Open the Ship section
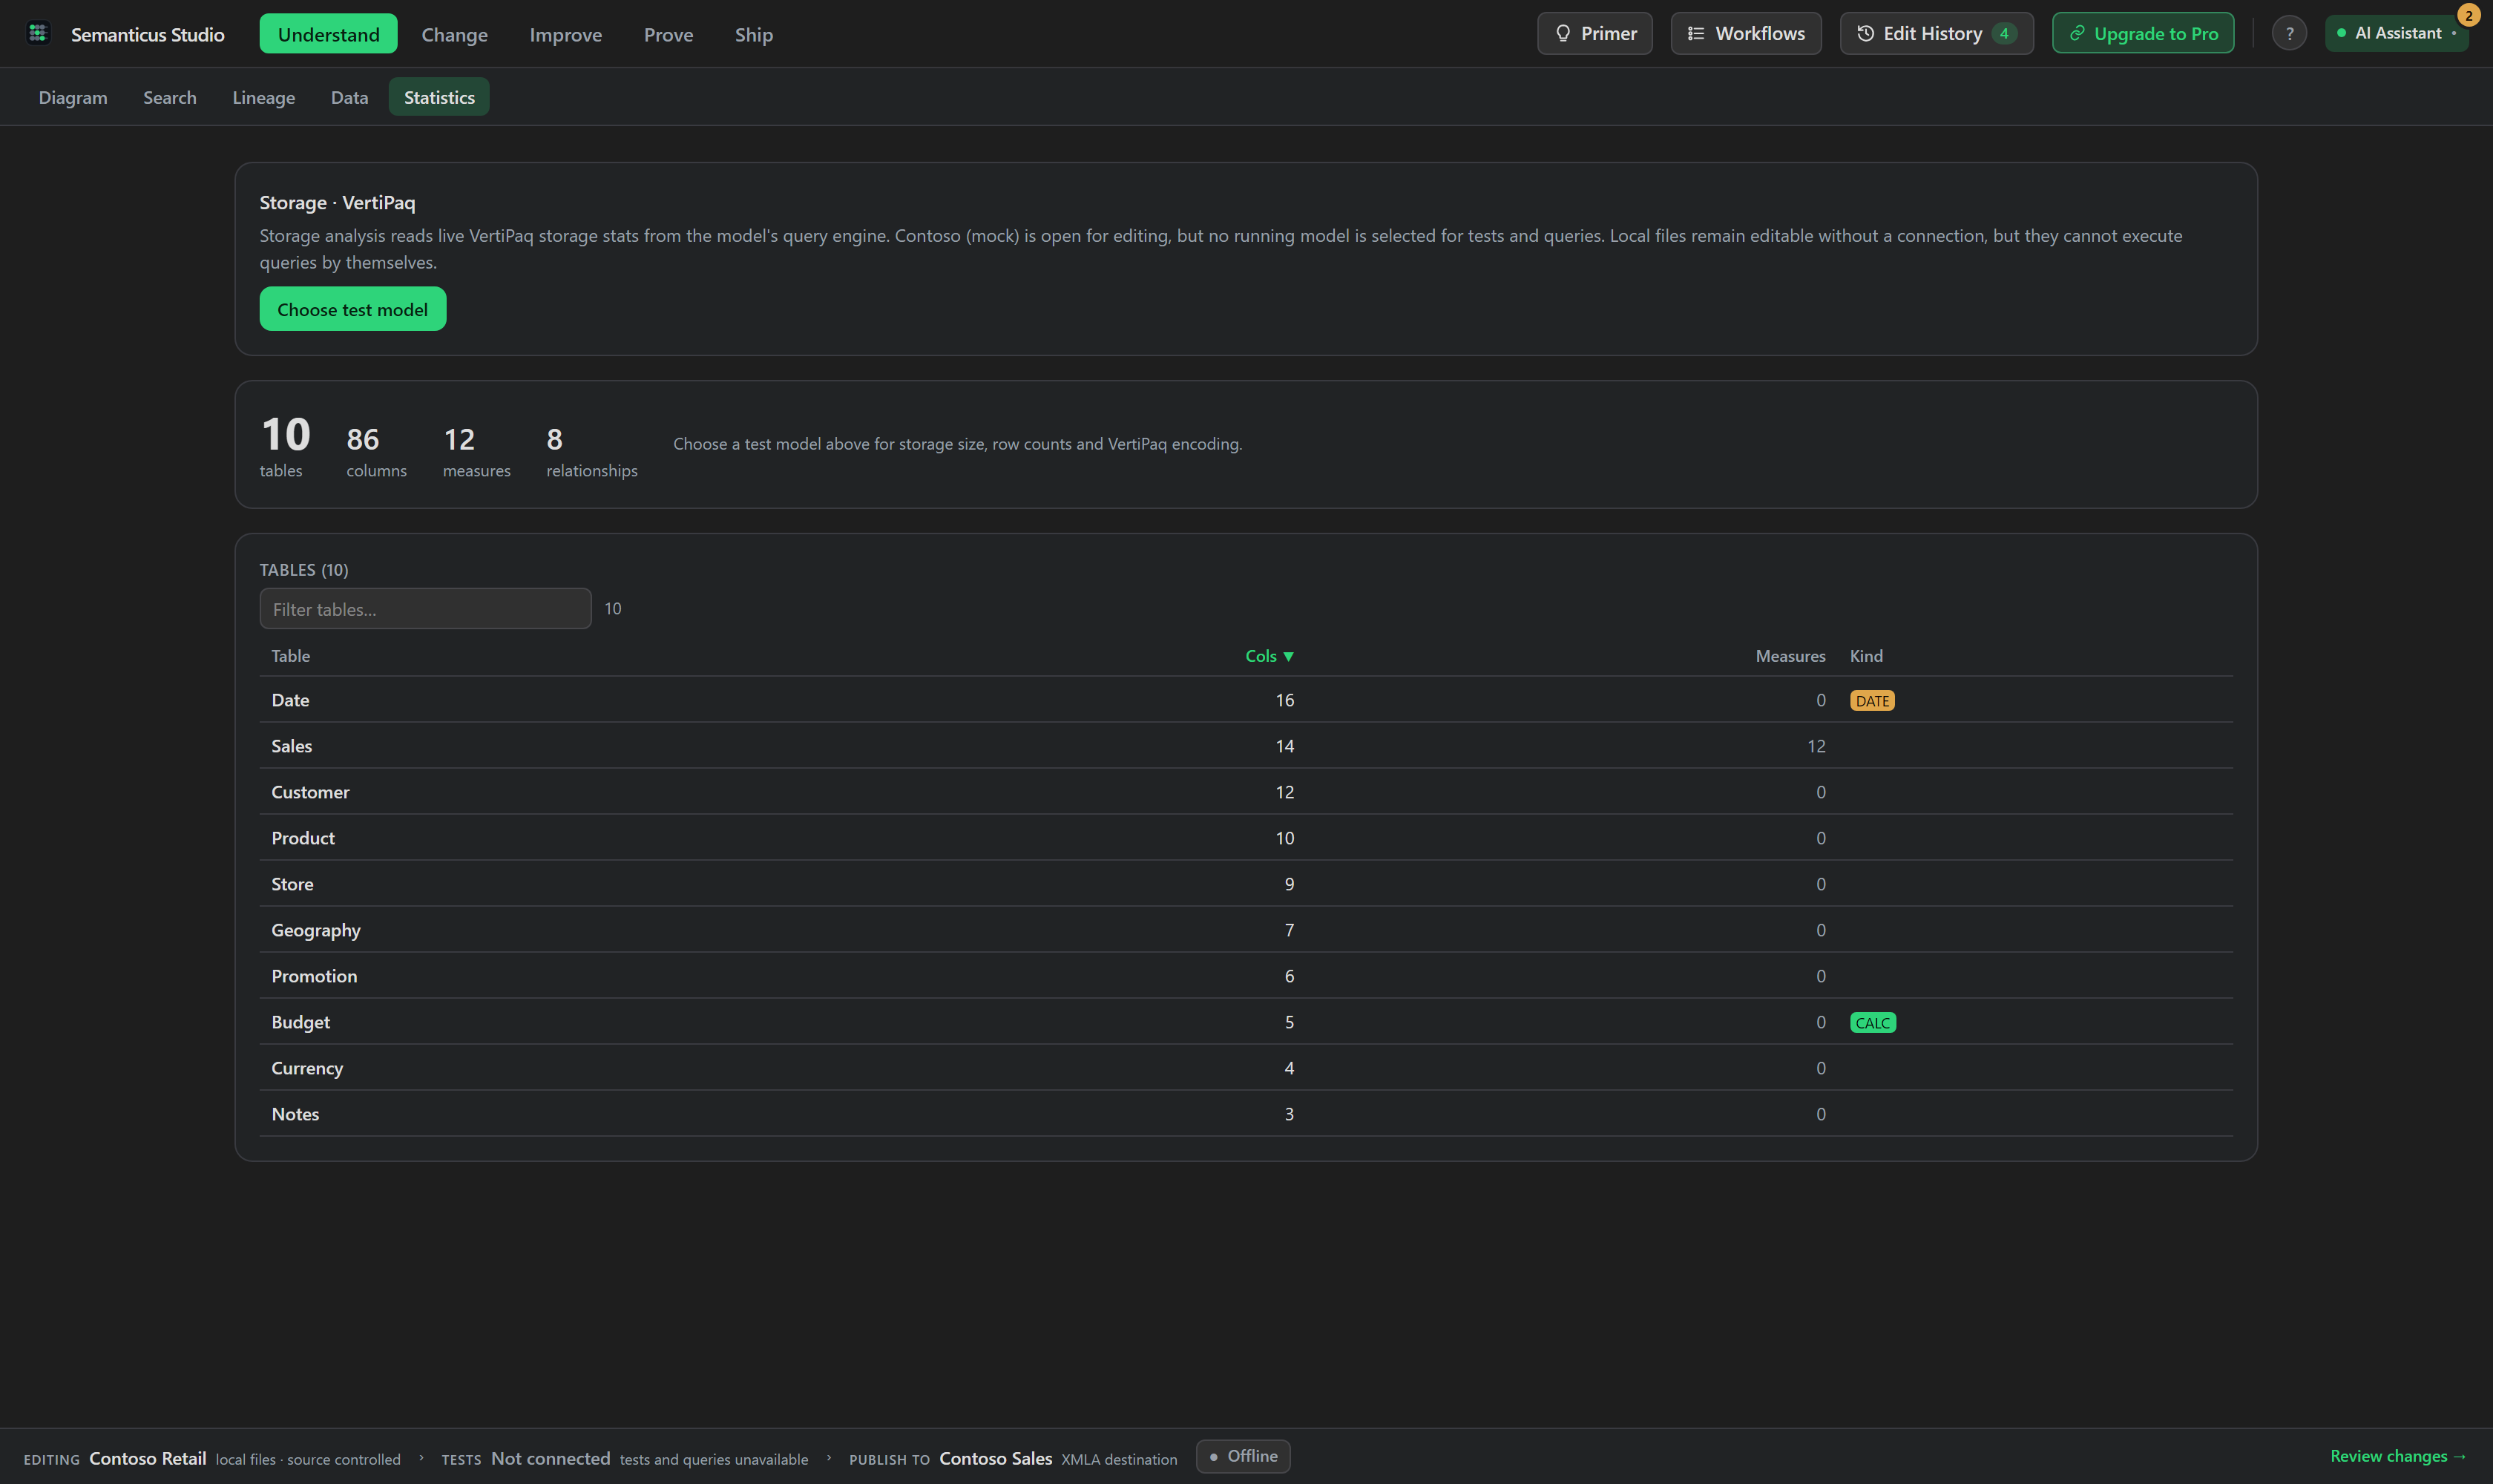 (753, 34)
